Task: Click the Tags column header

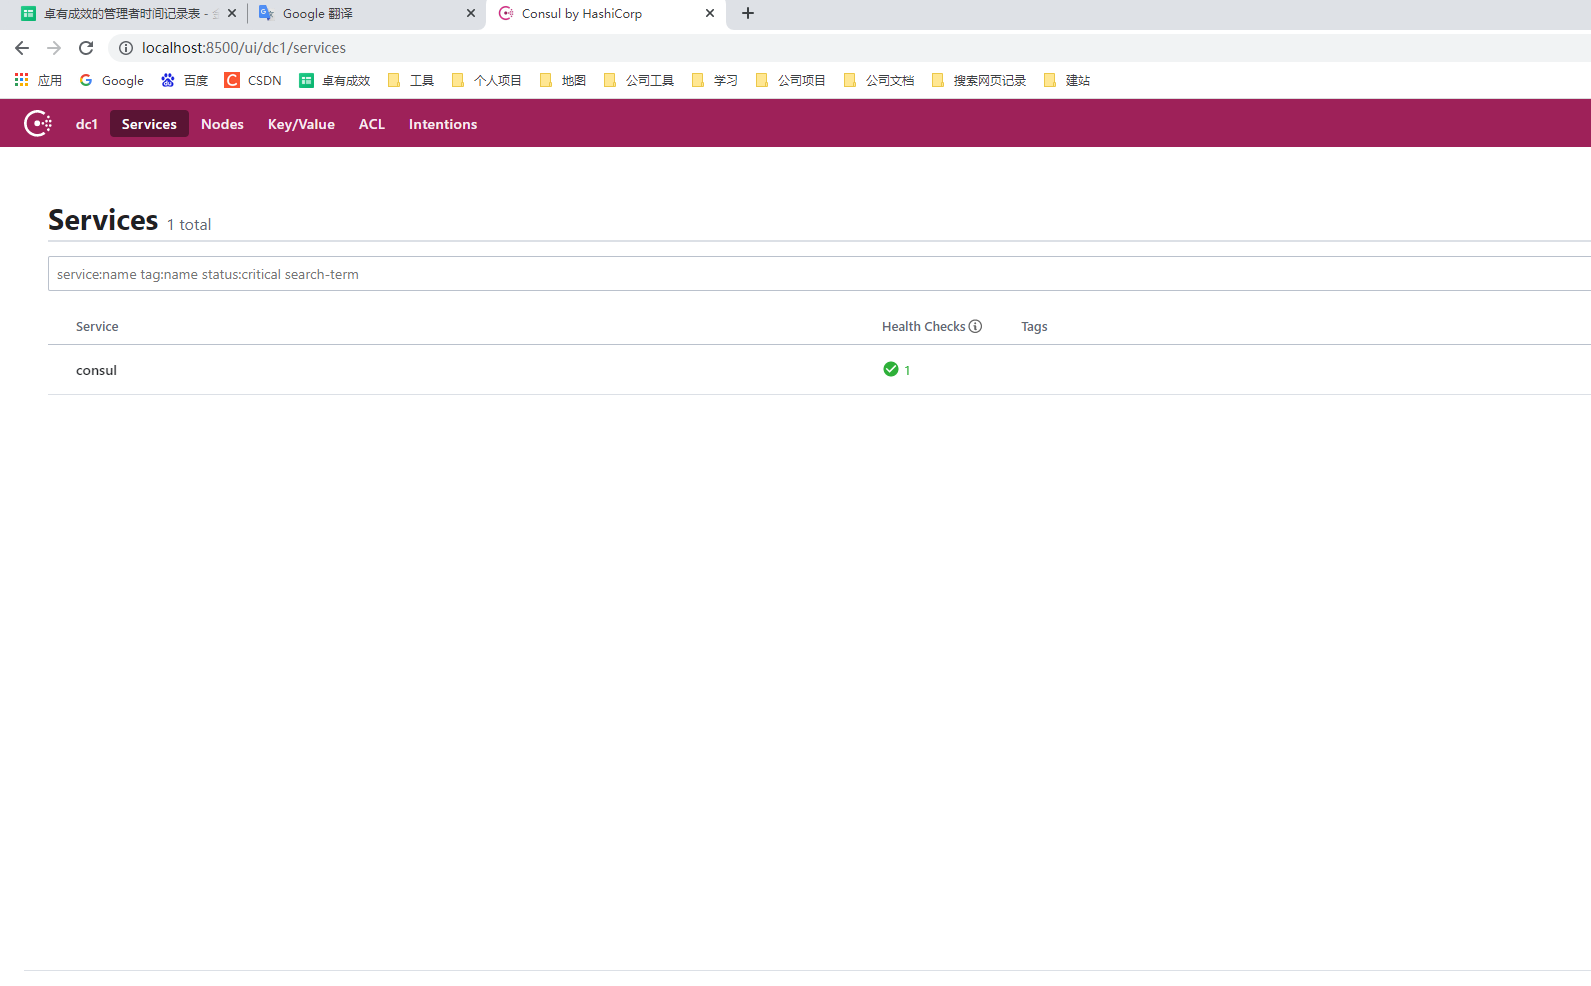Action: point(1034,327)
